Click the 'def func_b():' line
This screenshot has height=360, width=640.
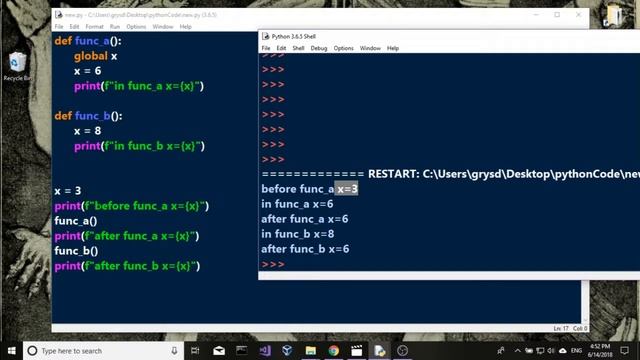click(89, 116)
